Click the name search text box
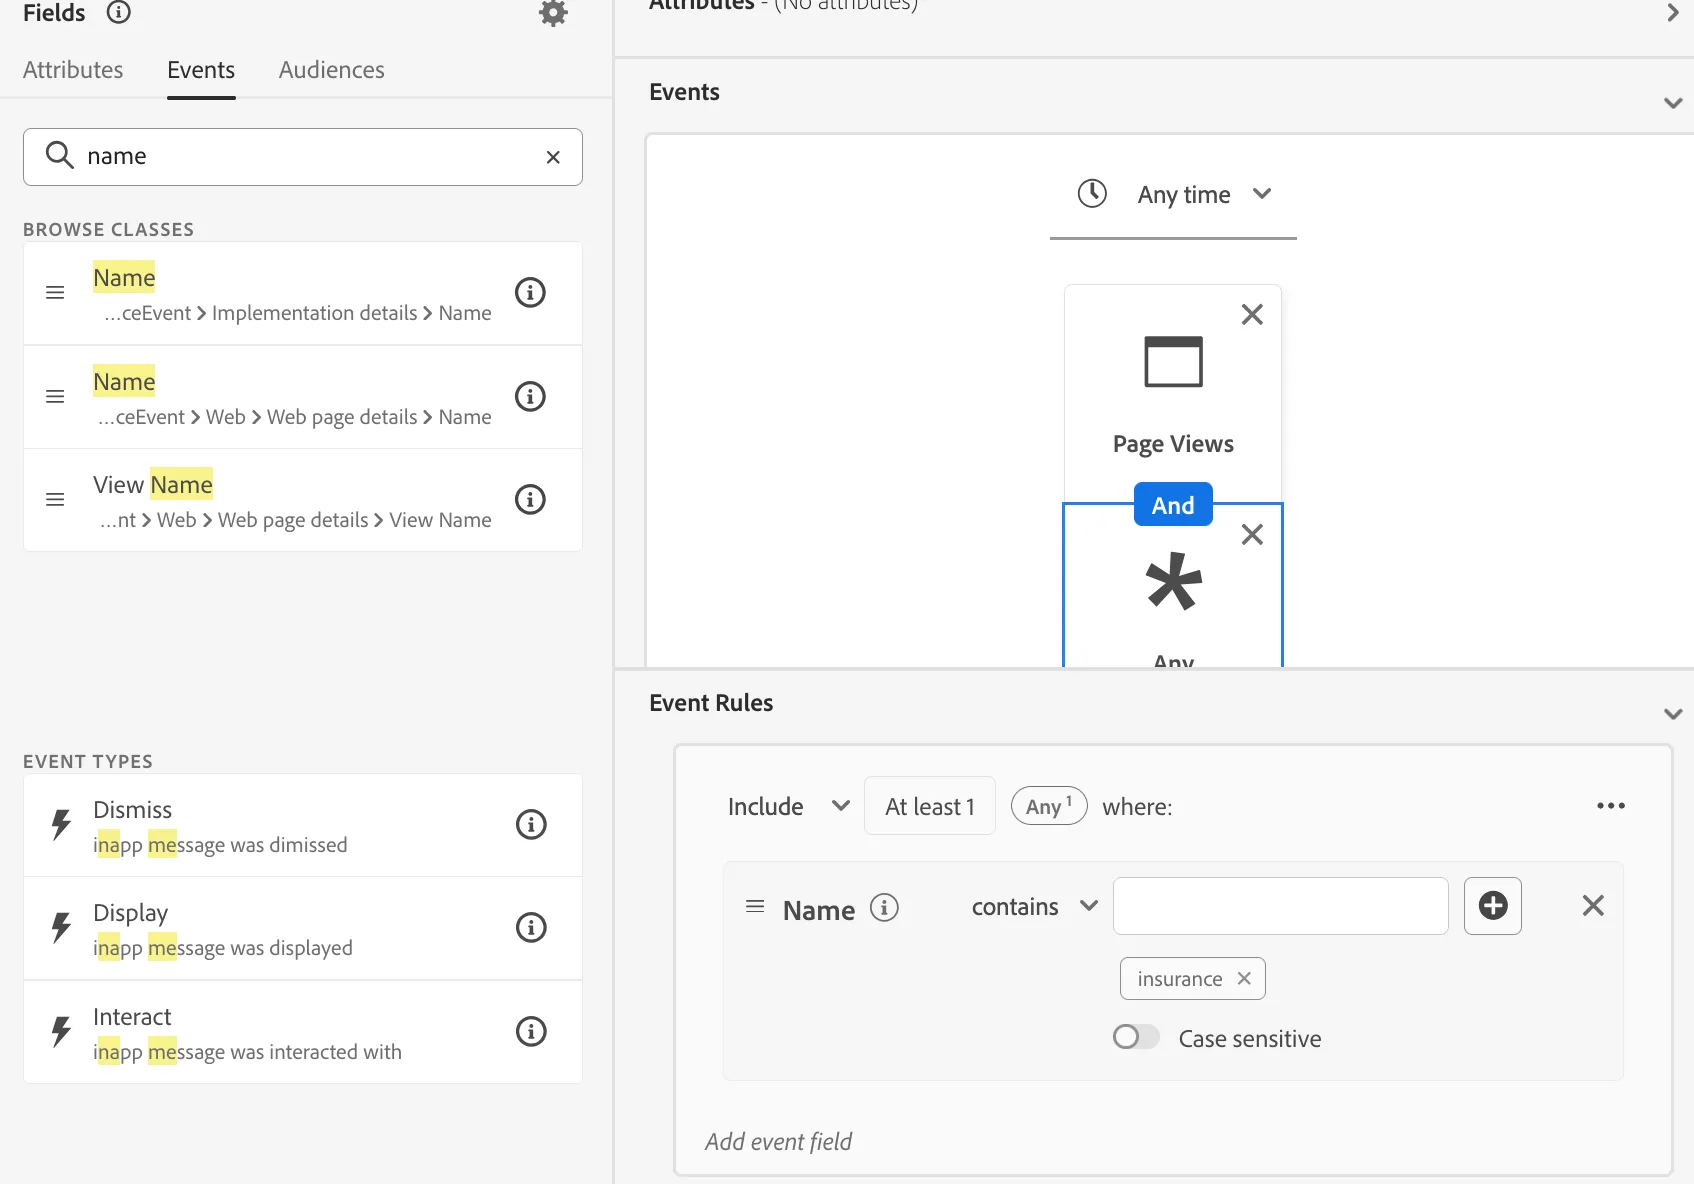 click(x=303, y=157)
